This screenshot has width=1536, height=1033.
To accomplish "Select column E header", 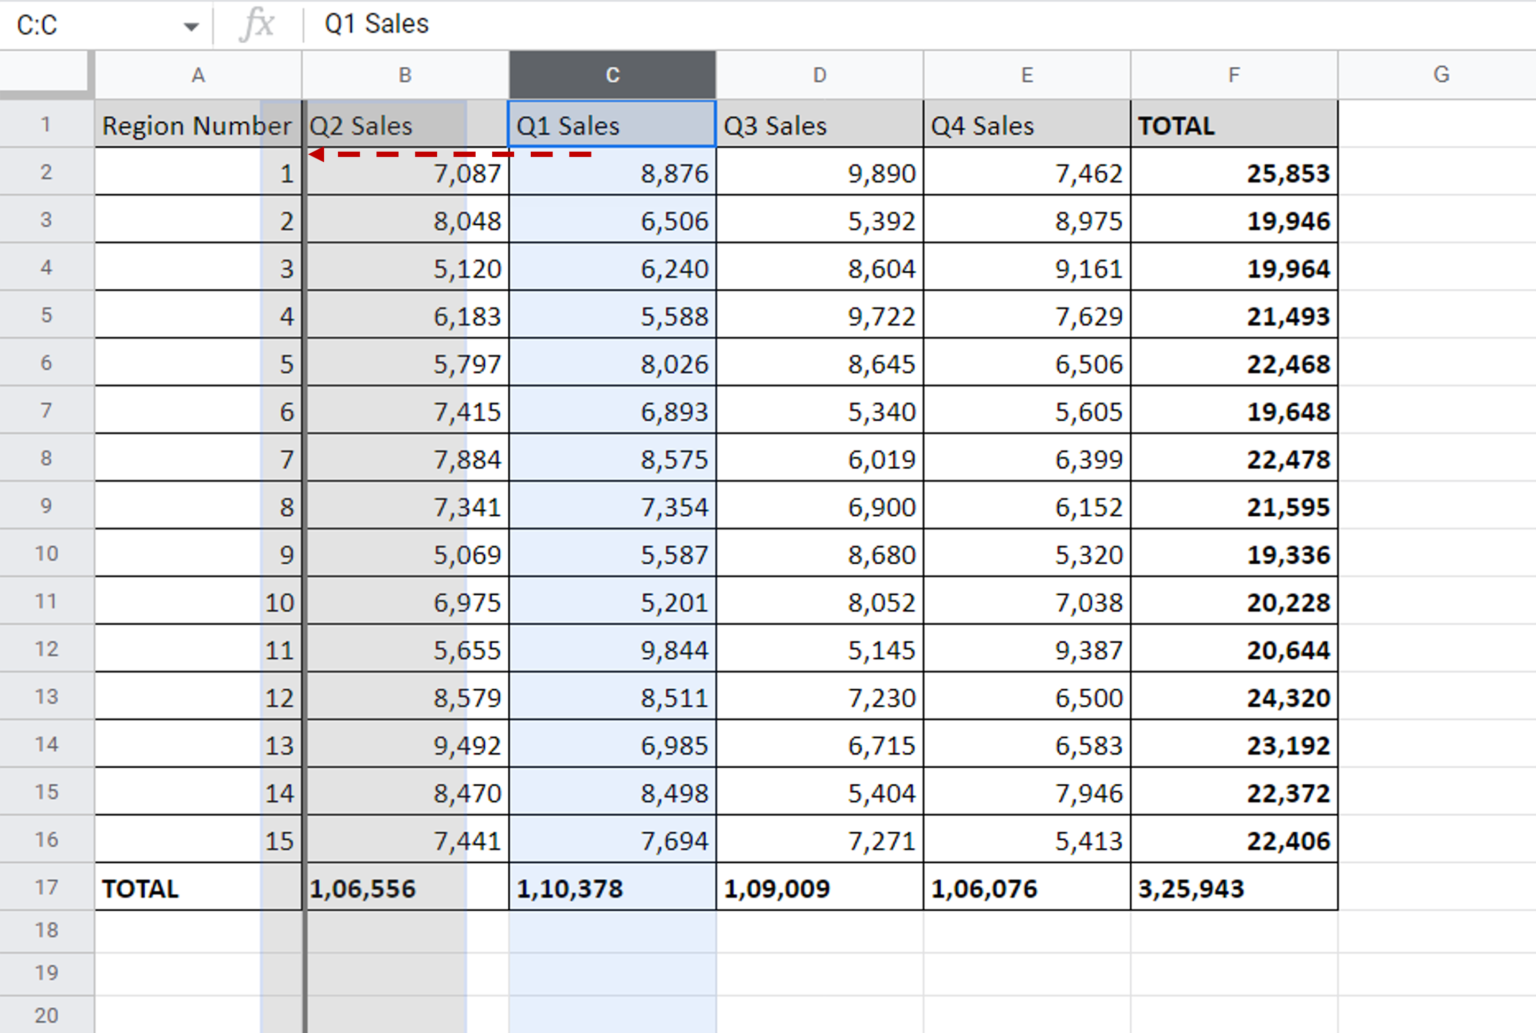I will (1027, 75).
